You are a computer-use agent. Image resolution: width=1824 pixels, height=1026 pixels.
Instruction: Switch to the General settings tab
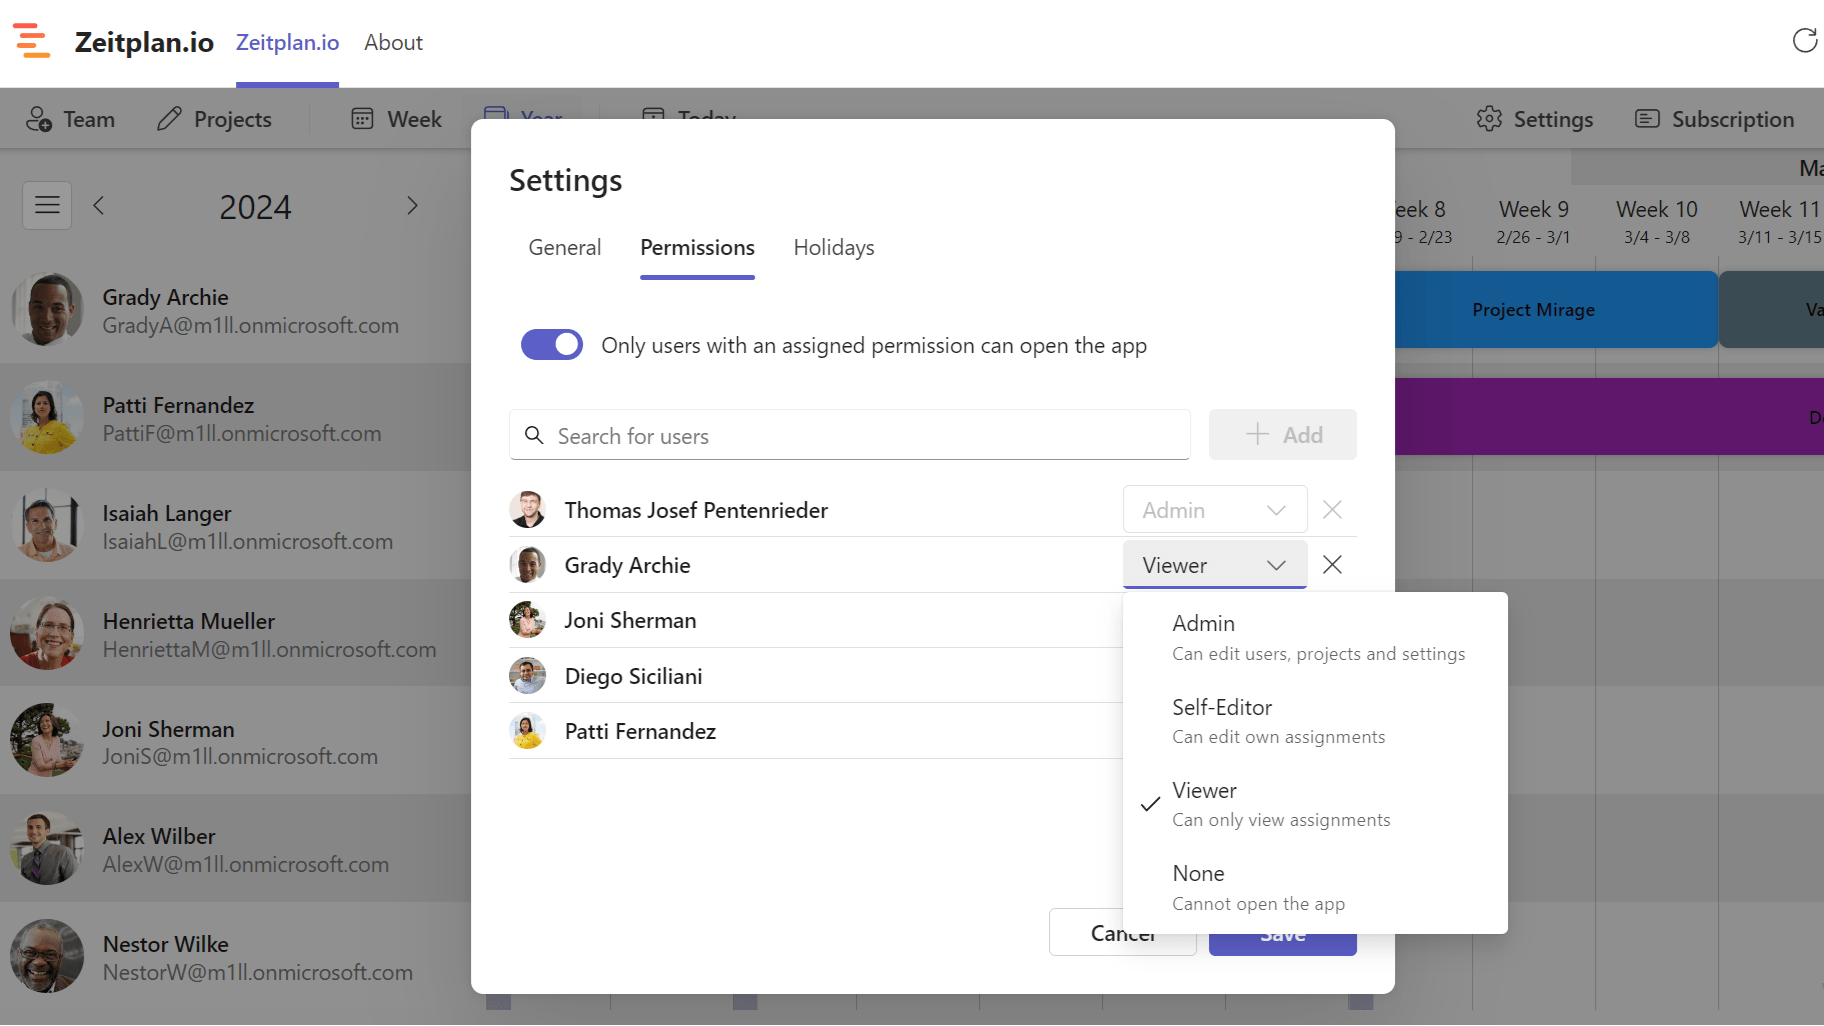pyautogui.click(x=564, y=248)
